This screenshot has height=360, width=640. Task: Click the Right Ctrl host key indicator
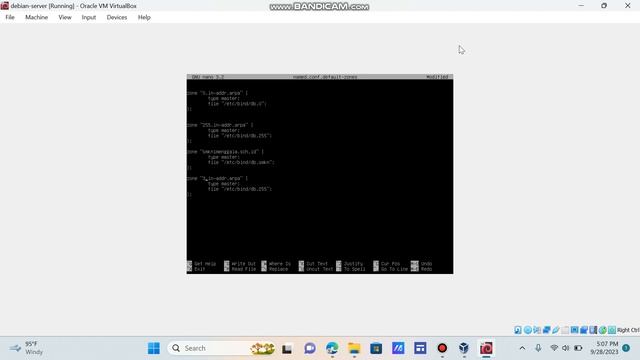[x=628, y=330]
